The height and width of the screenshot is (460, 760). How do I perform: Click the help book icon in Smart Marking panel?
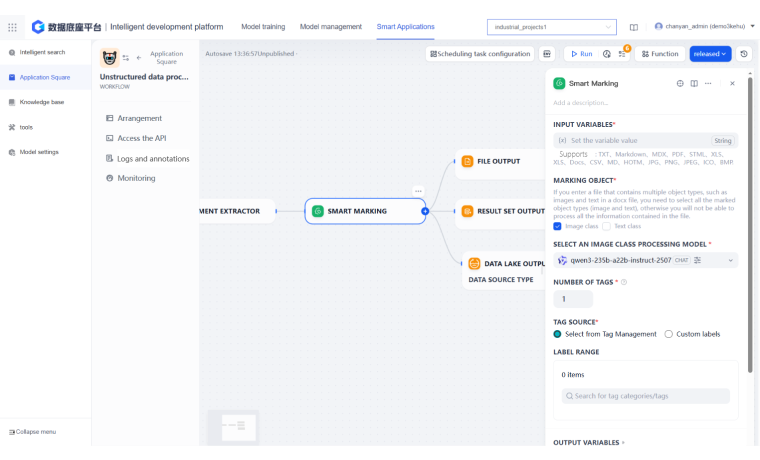(x=694, y=84)
